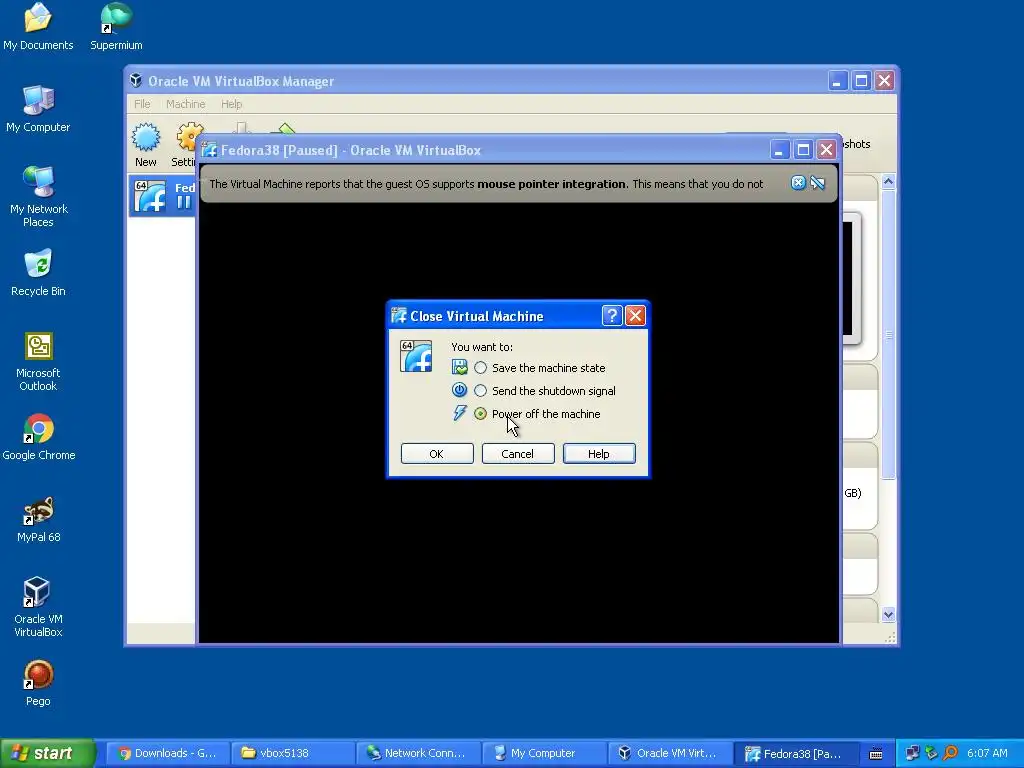Select Power off the machine radio option
The height and width of the screenshot is (768, 1024).
click(481, 413)
